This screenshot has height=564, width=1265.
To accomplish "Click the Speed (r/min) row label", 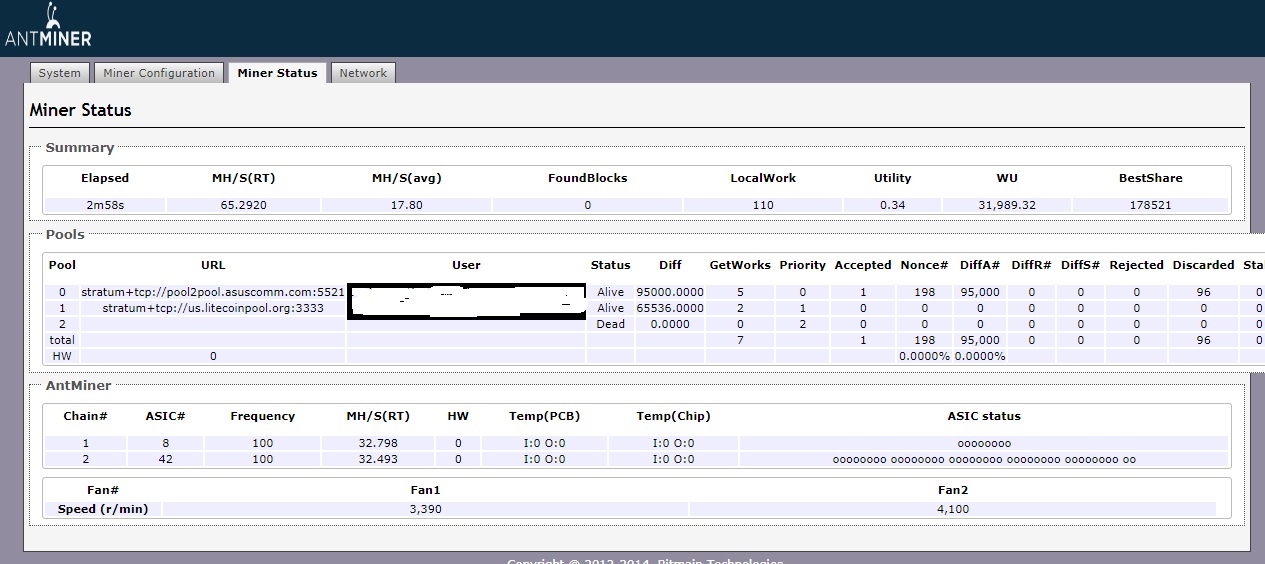I will pyautogui.click(x=102, y=509).
